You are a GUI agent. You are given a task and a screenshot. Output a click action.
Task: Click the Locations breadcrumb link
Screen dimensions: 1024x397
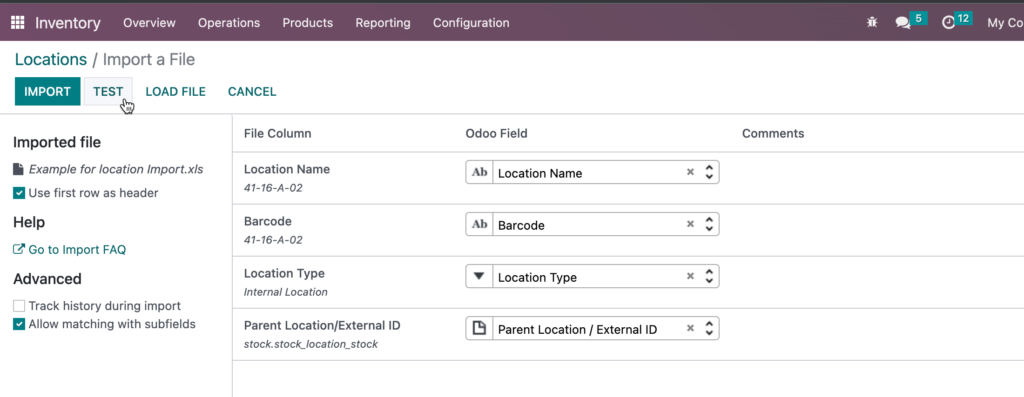point(51,59)
